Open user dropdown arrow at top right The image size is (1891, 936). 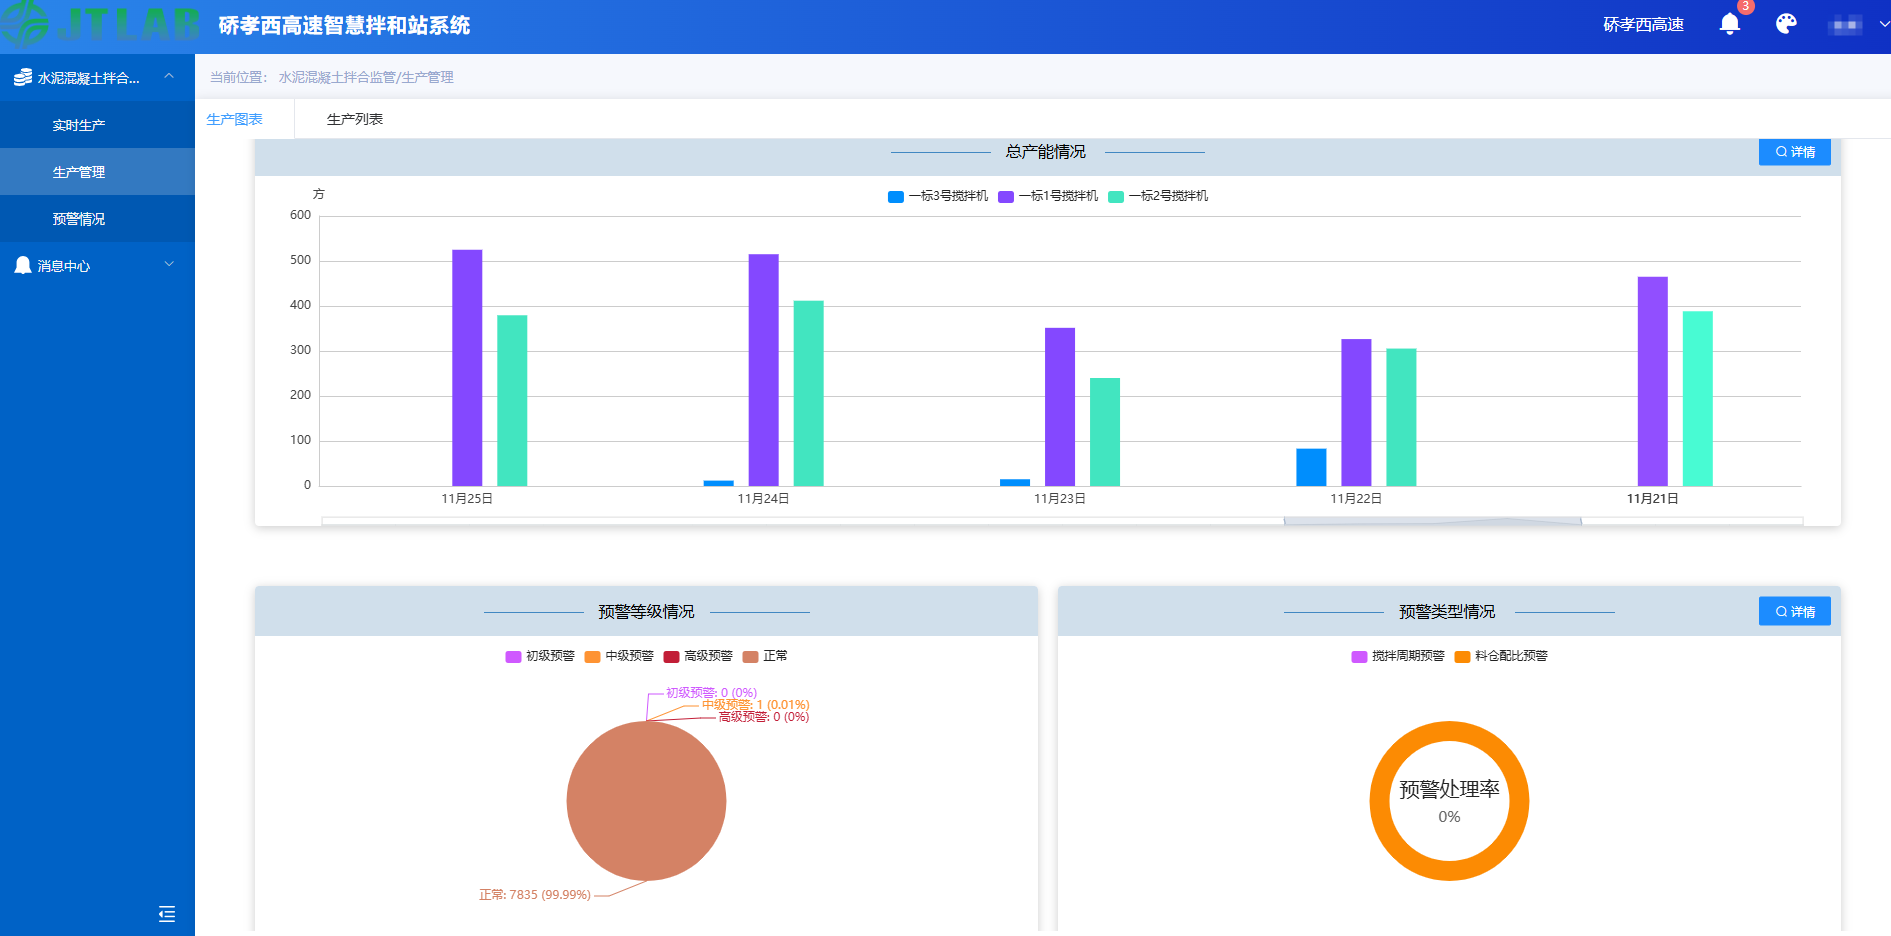coord(1884,24)
